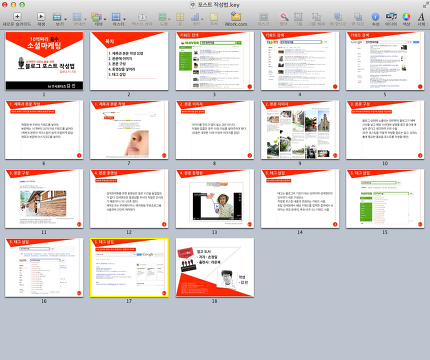Screen dimensions: 430x360
Task: Select slide 2, the table of contents thumbnail
Action: click(129, 61)
